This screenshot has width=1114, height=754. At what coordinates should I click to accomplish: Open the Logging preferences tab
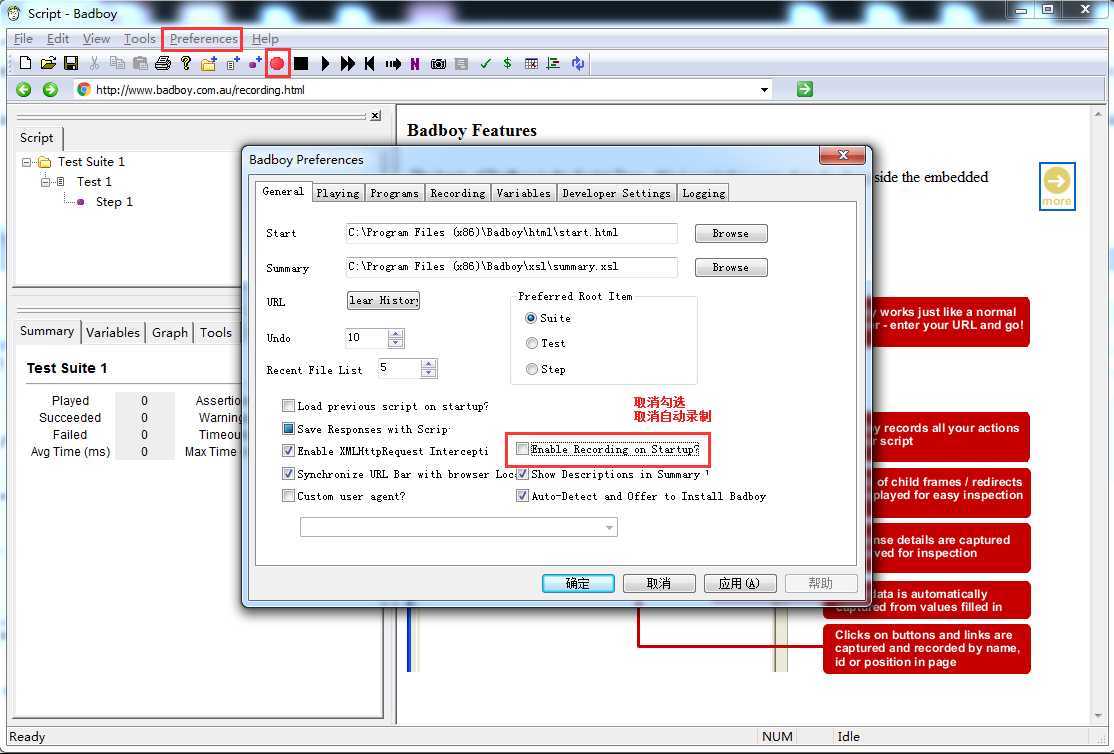(x=703, y=193)
